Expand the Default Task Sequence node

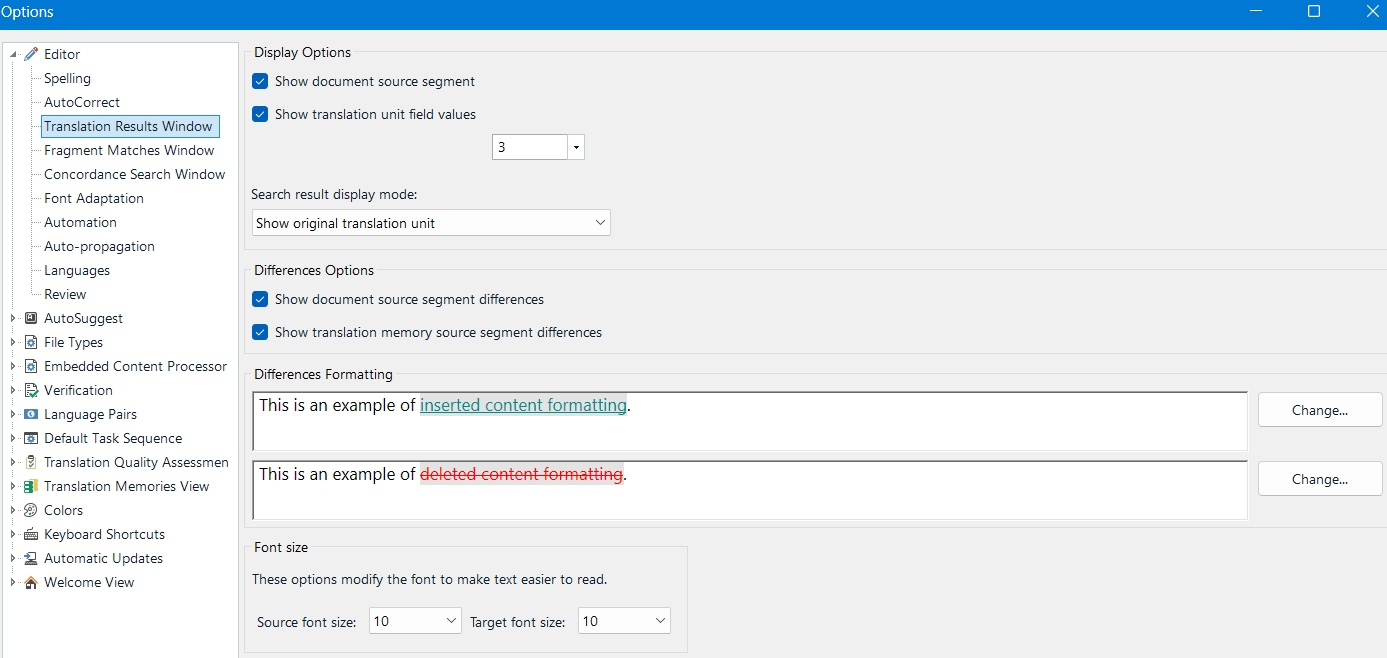(x=14, y=438)
